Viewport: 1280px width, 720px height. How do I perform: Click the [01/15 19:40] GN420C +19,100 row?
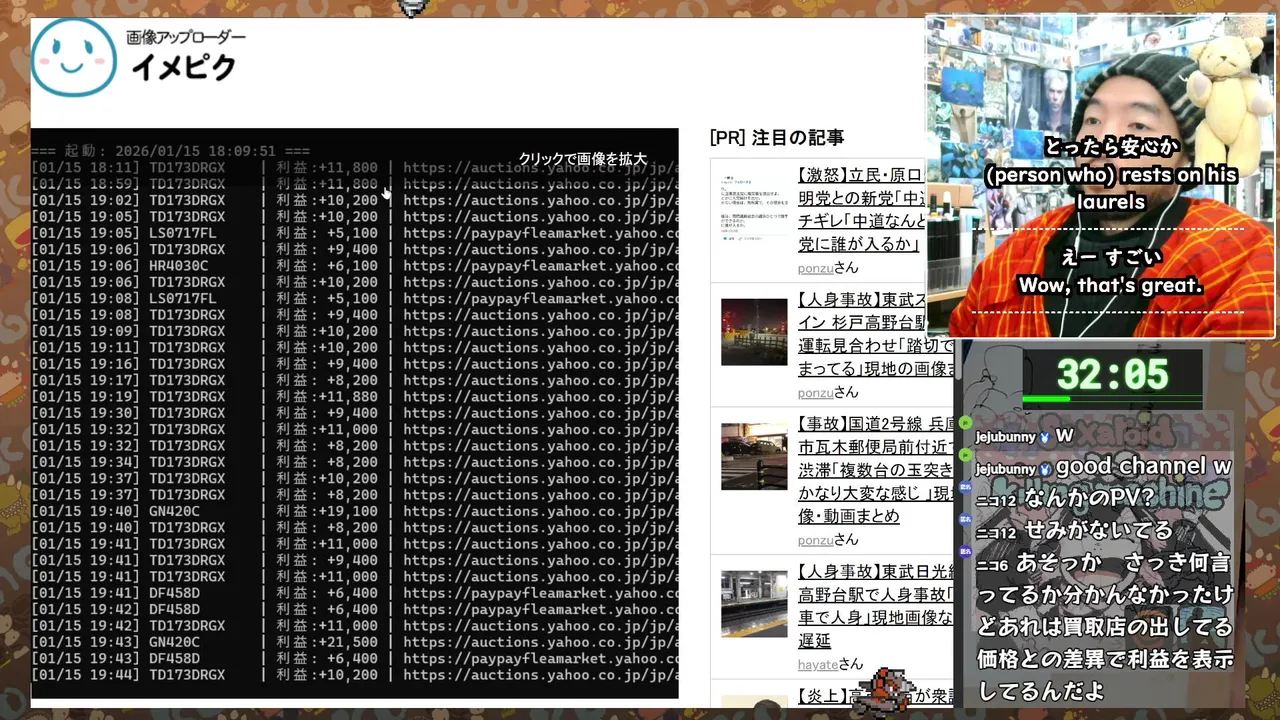pyautogui.click(x=354, y=511)
